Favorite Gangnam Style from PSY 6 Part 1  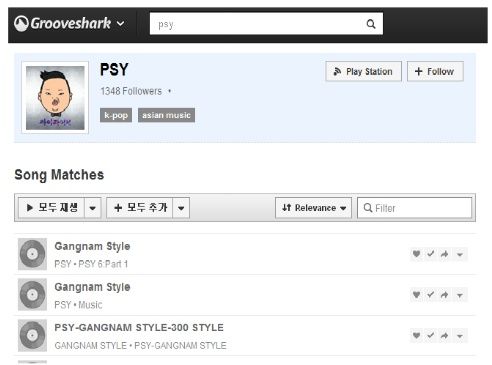pos(416,254)
